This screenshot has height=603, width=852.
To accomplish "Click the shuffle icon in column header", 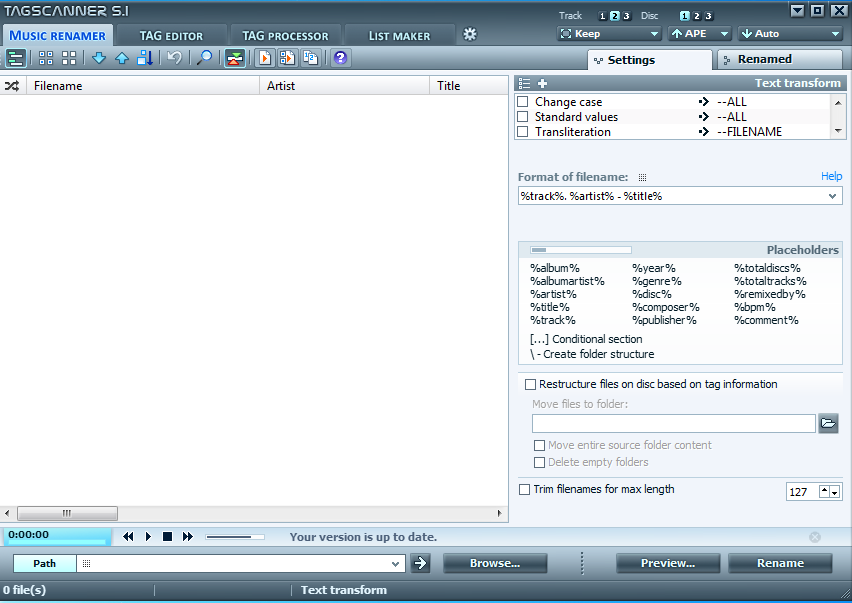I will tap(12, 86).
